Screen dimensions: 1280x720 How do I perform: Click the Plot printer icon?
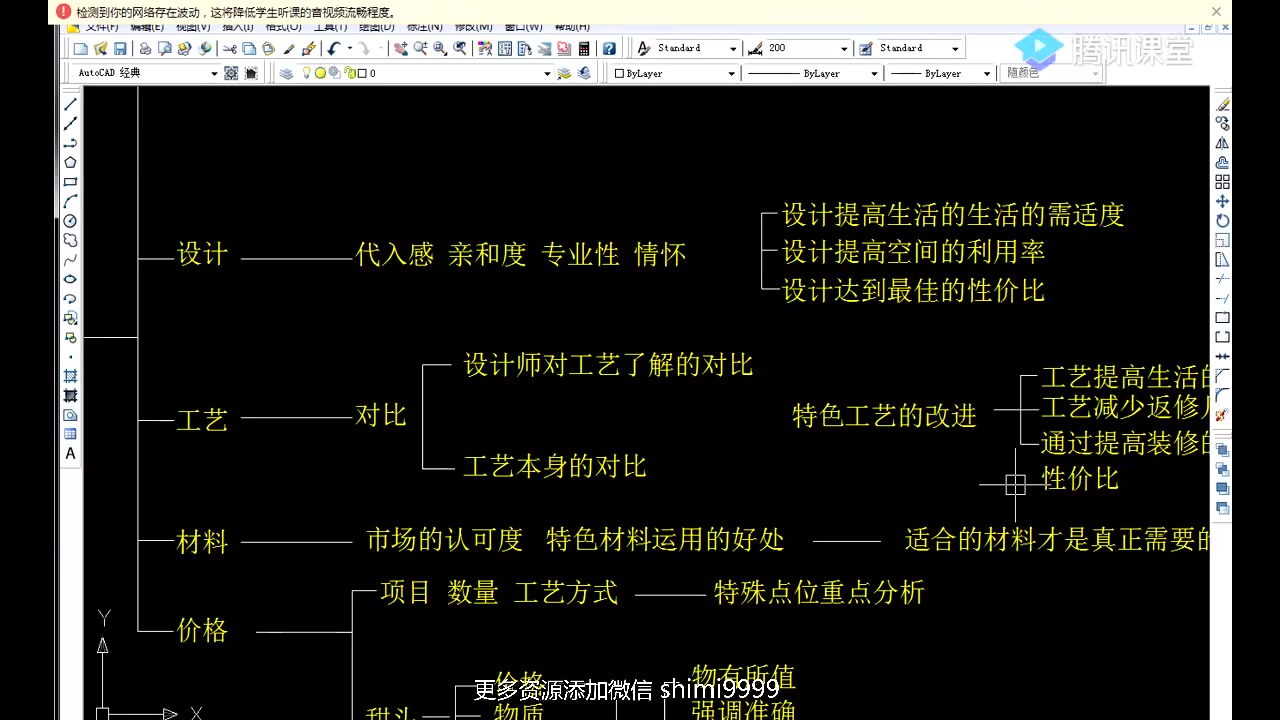(x=145, y=48)
